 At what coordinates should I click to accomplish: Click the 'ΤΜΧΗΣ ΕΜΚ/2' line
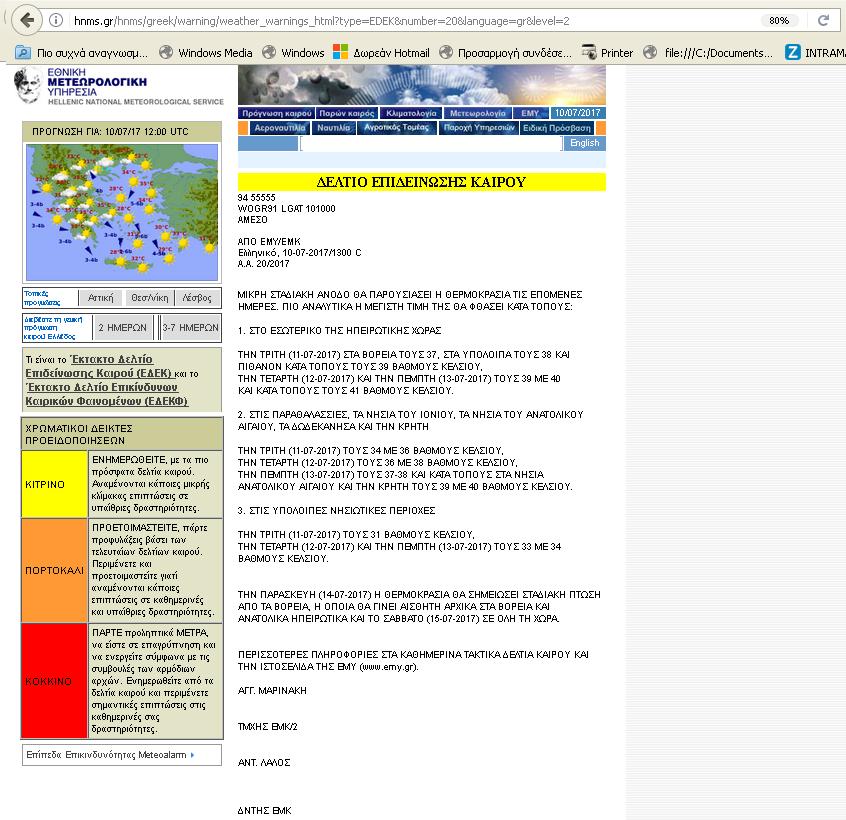268,727
